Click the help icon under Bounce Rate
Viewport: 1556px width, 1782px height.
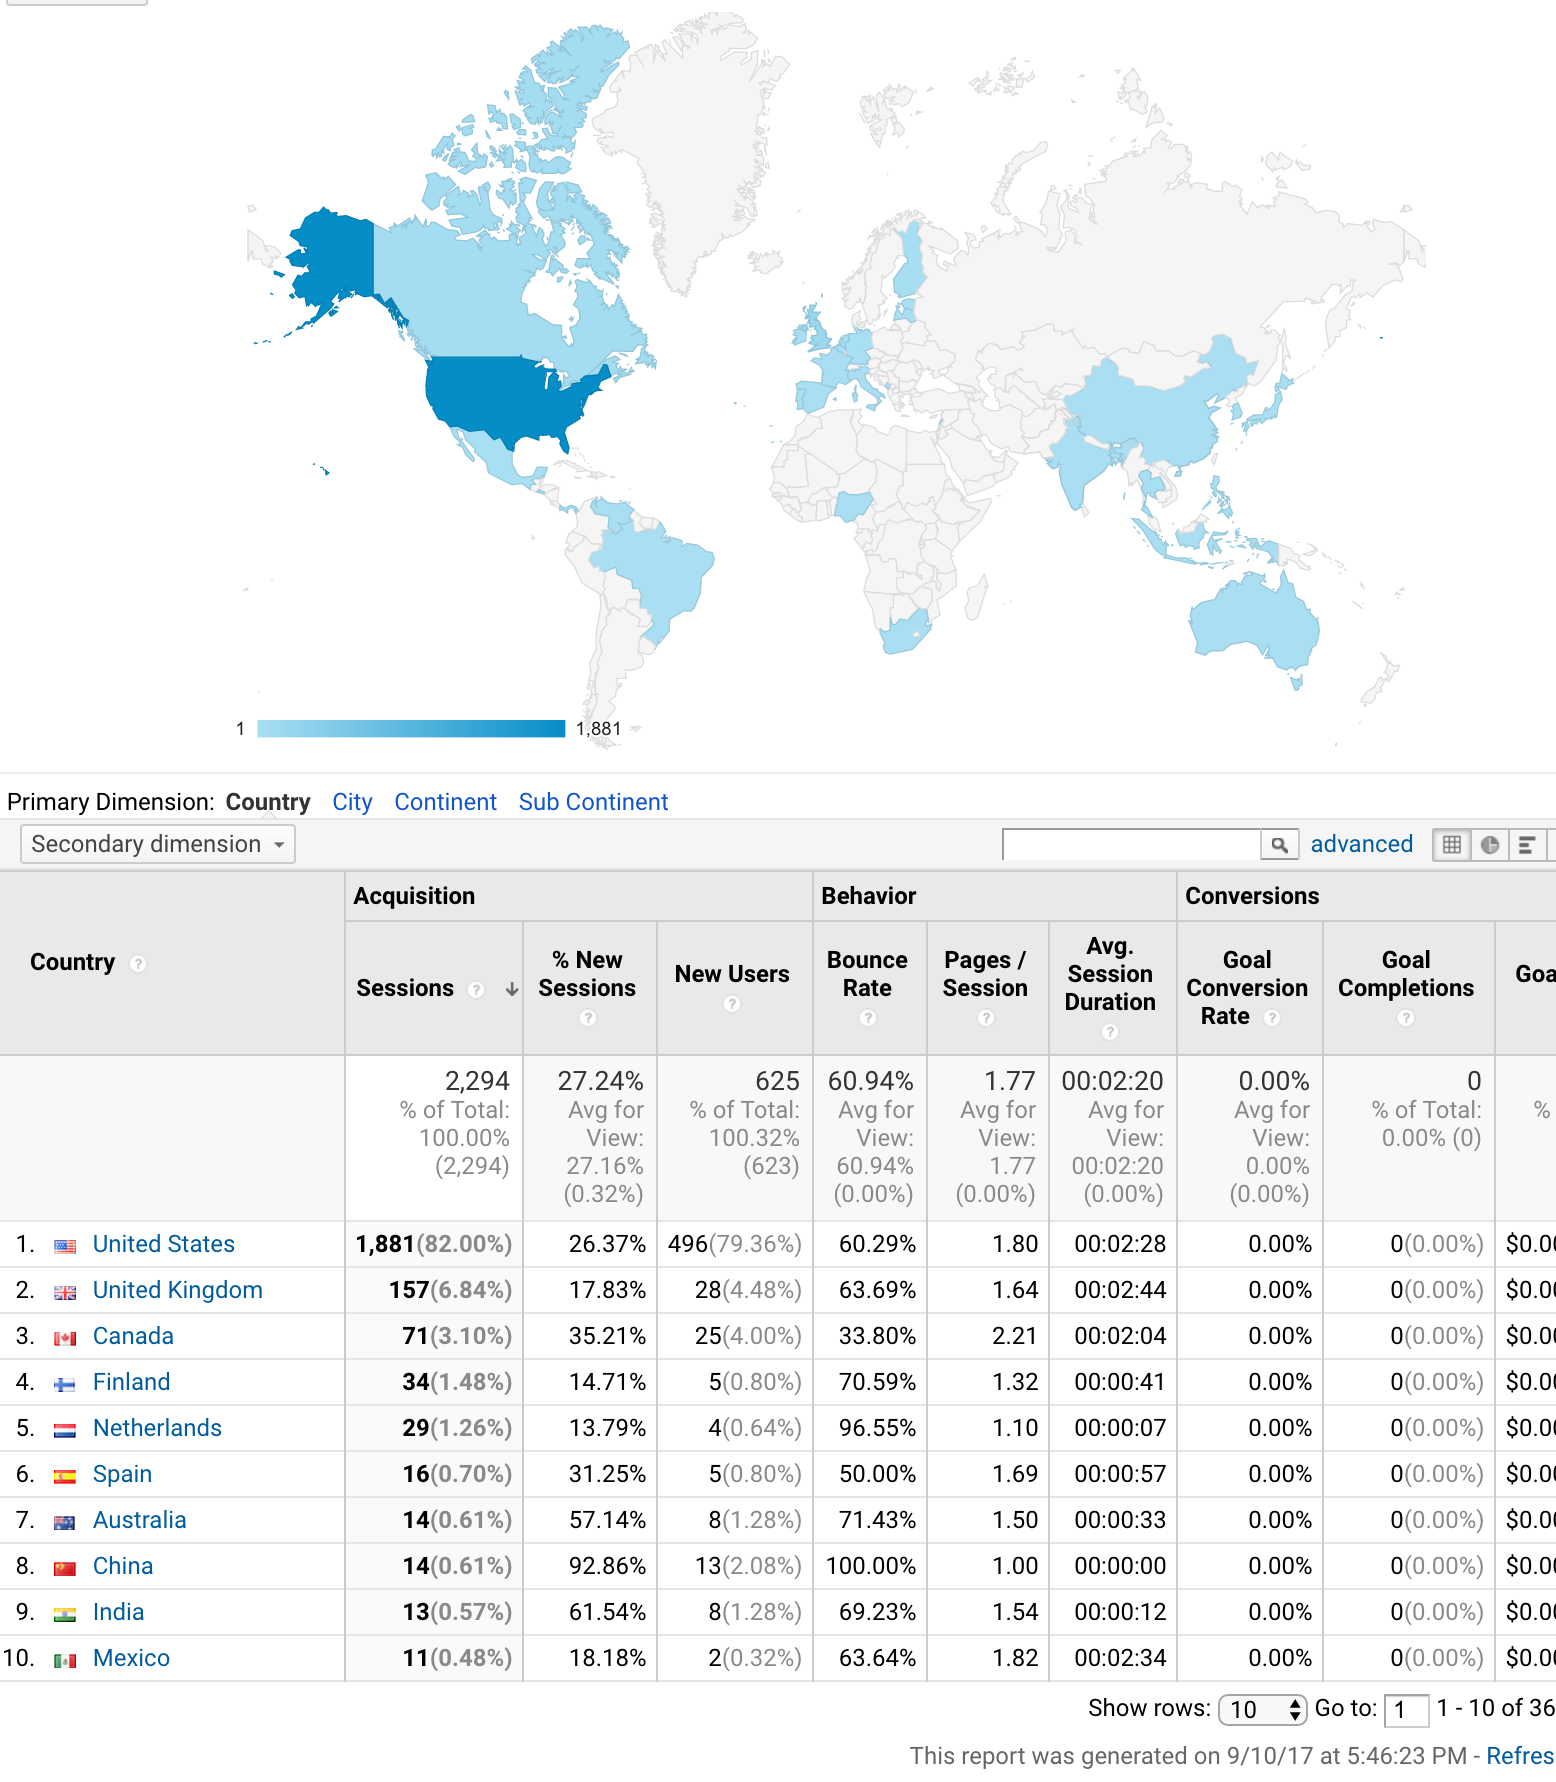[867, 1018]
